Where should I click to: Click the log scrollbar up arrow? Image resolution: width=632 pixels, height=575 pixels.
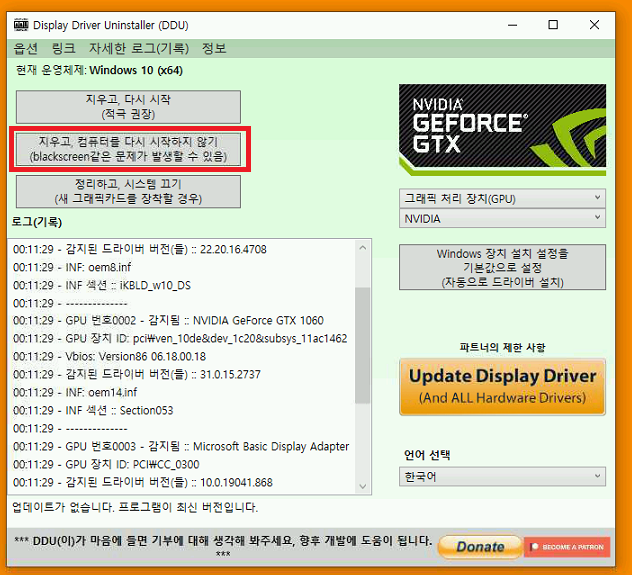(363, 247)
